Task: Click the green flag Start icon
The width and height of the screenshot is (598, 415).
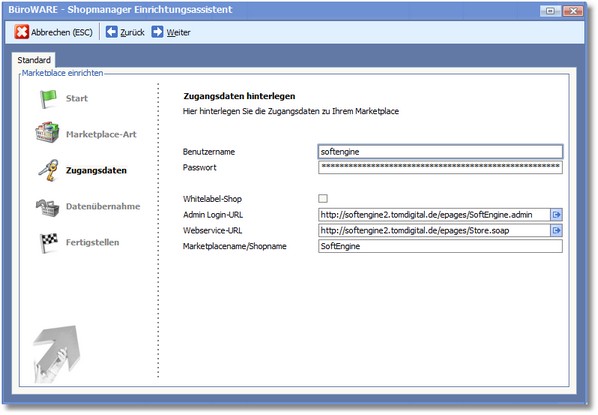Action: tap(48, 98)
